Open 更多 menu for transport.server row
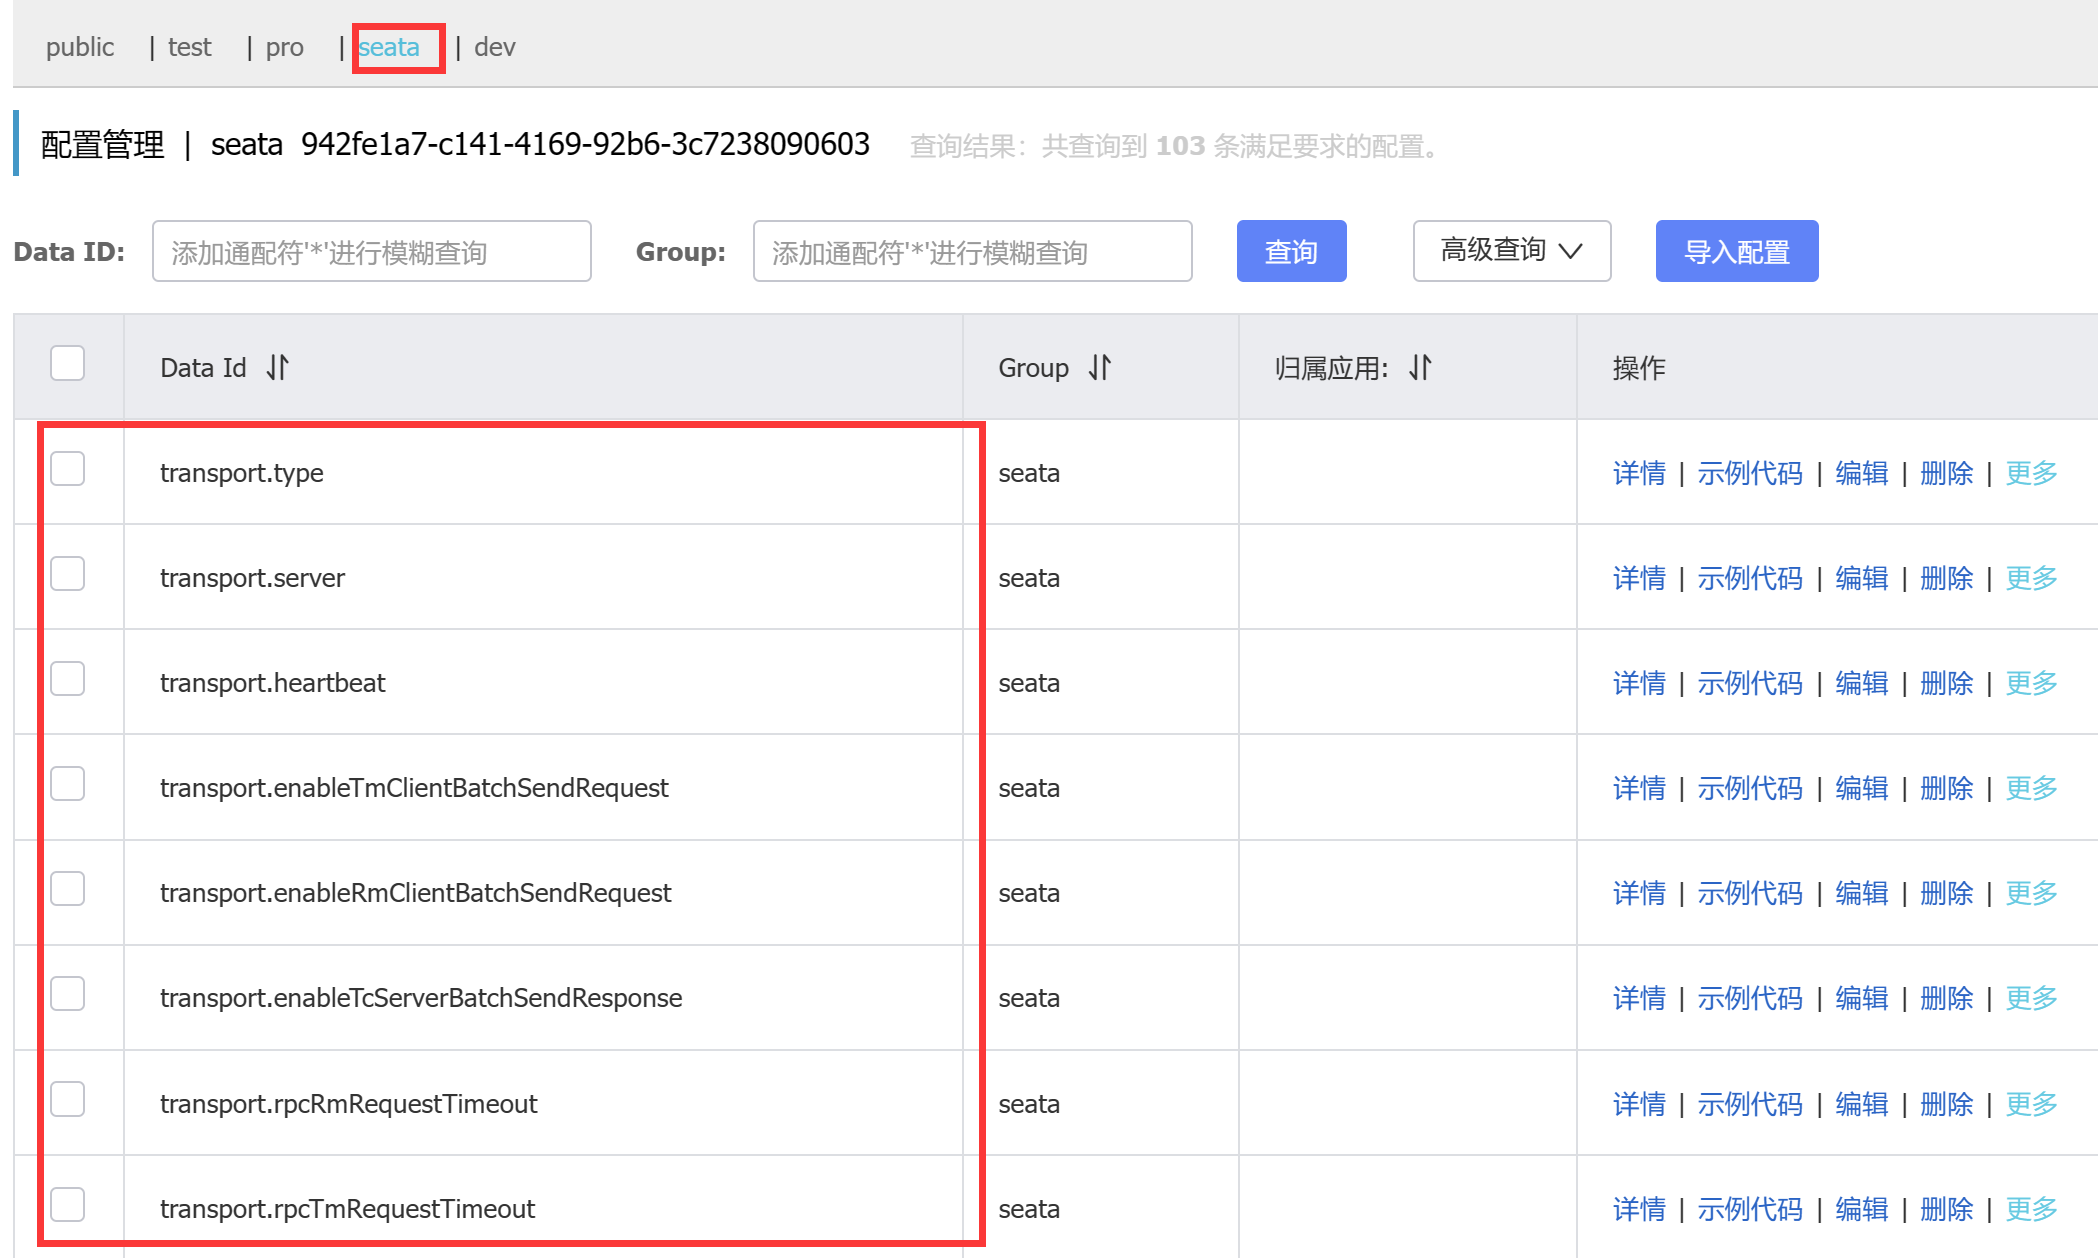 click(2031, 578)
